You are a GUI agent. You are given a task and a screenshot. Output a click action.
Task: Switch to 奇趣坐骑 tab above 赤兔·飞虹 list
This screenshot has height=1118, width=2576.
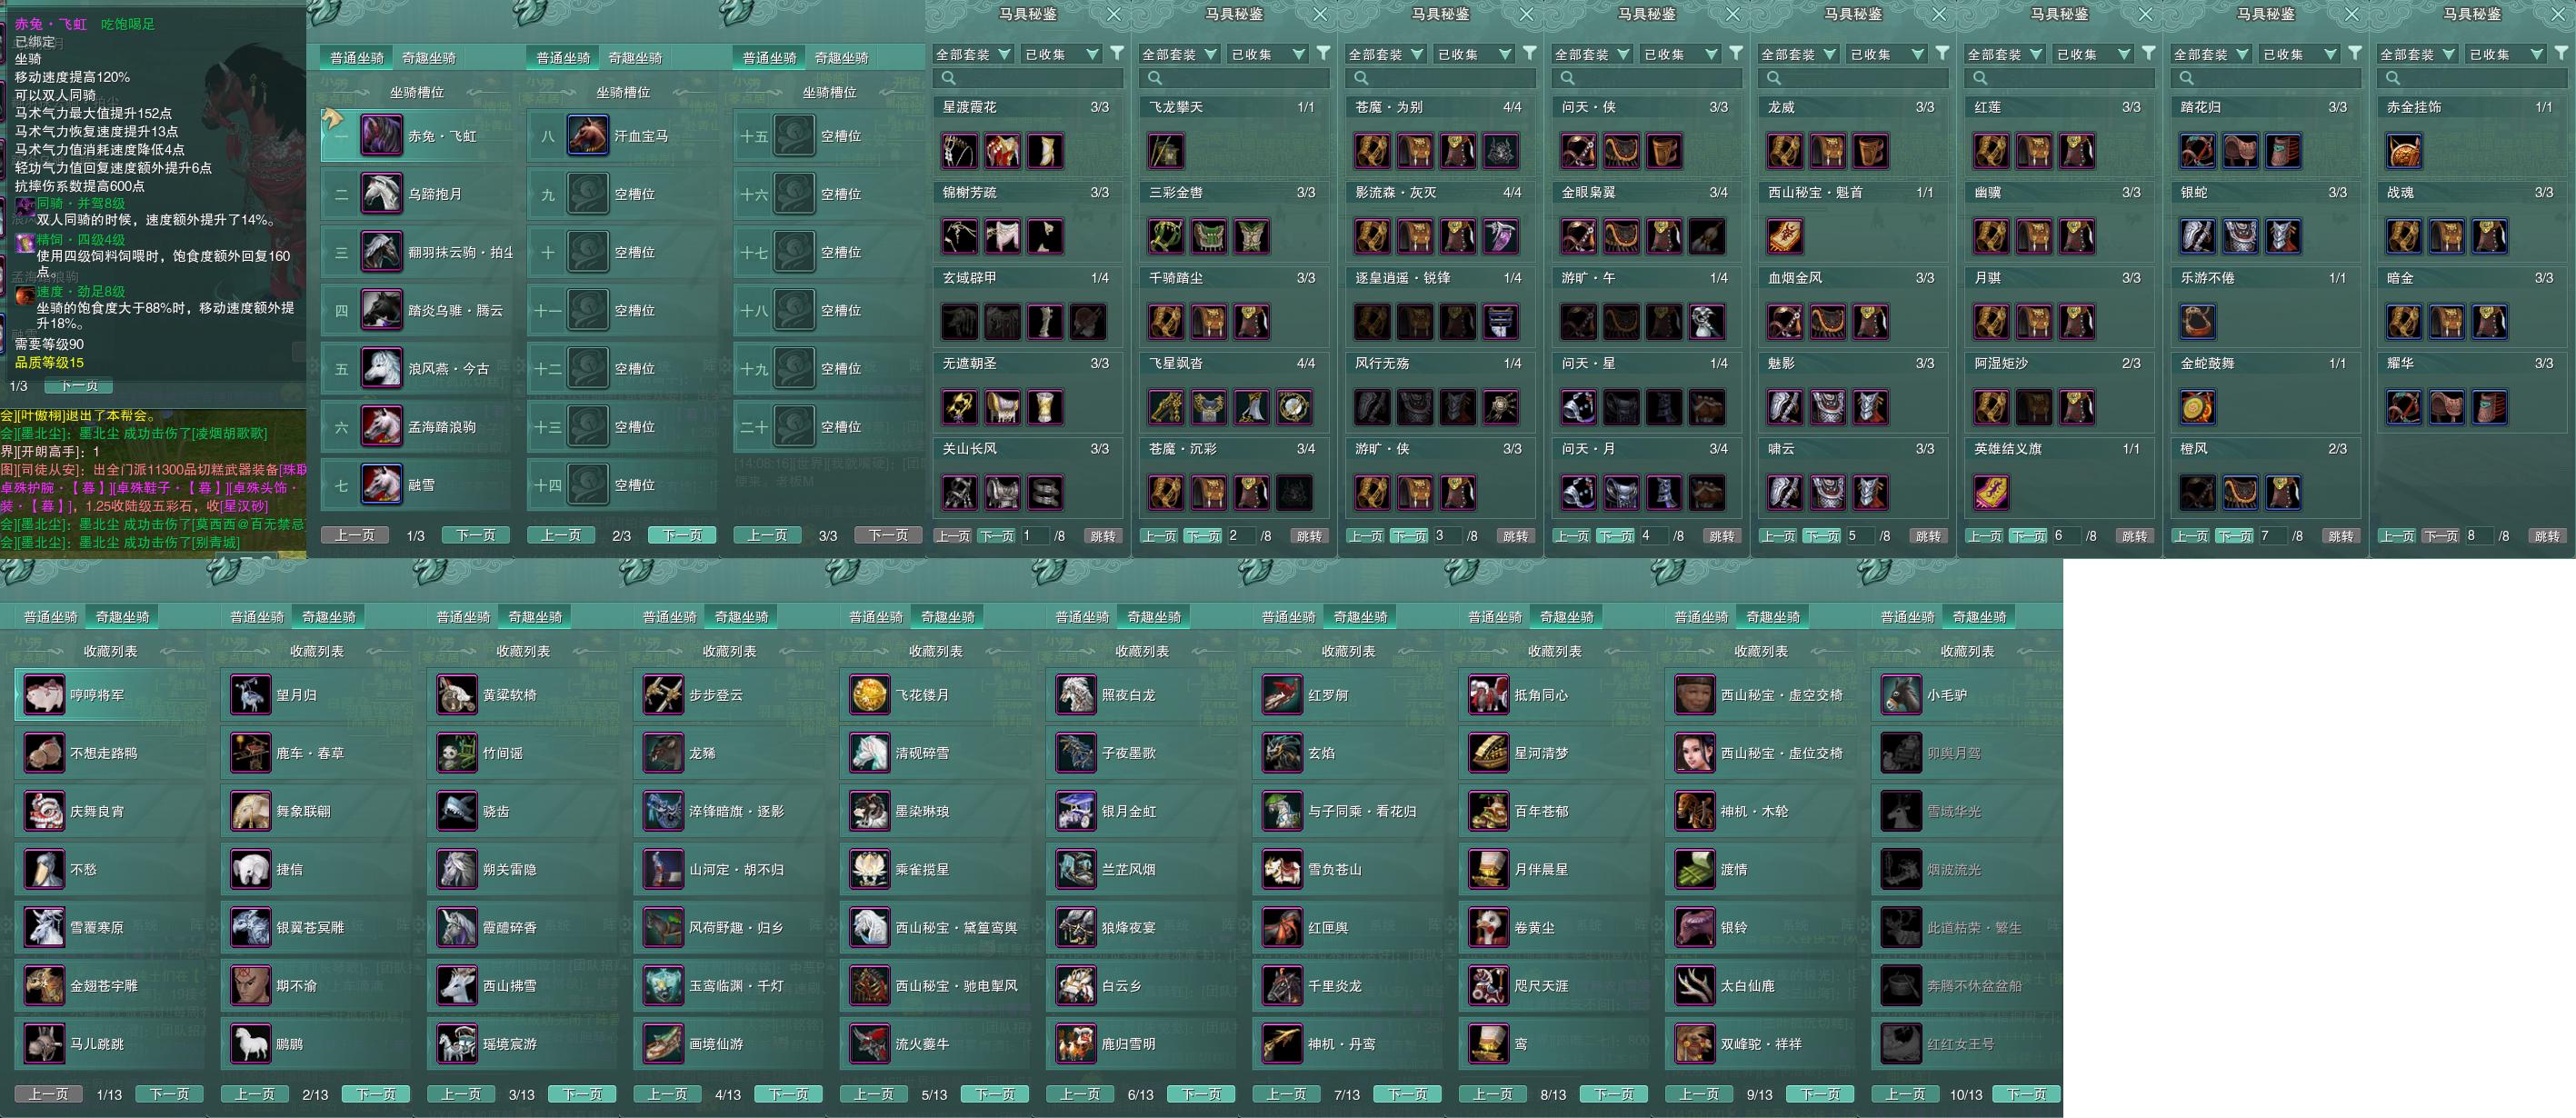(429, 58)
